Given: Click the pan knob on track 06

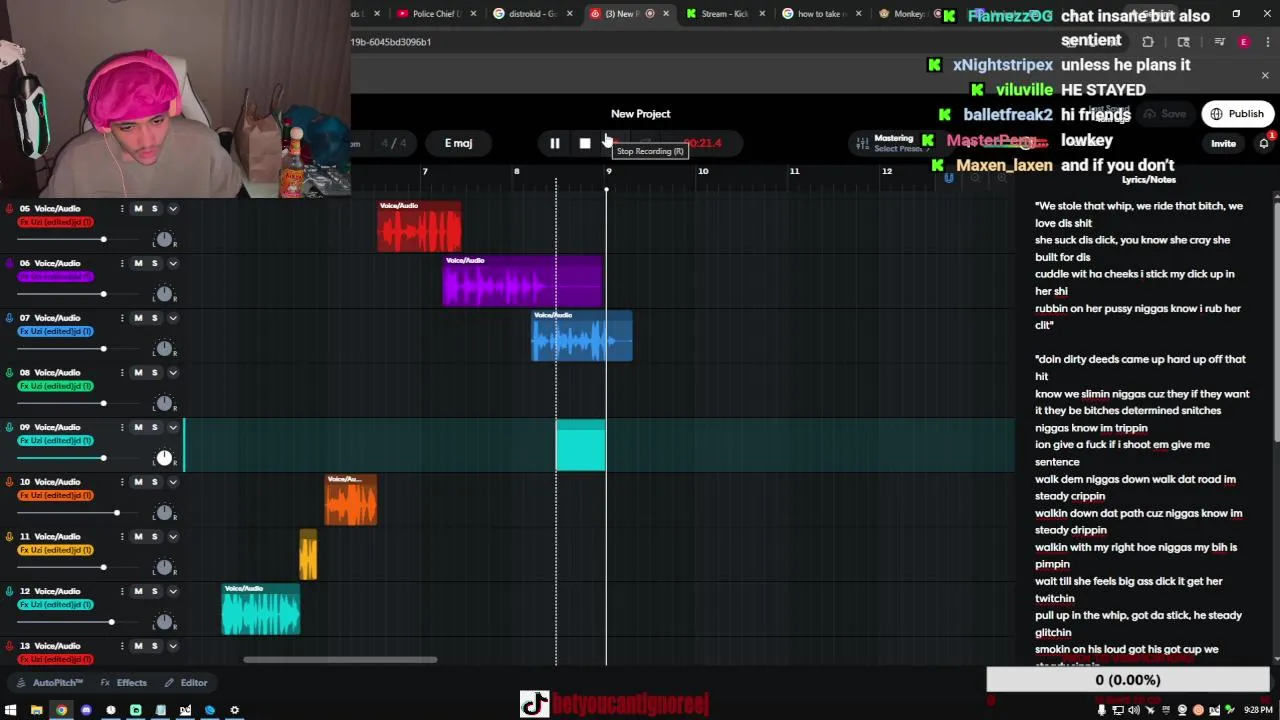Looking at the screenshot, I should [165, 294].
